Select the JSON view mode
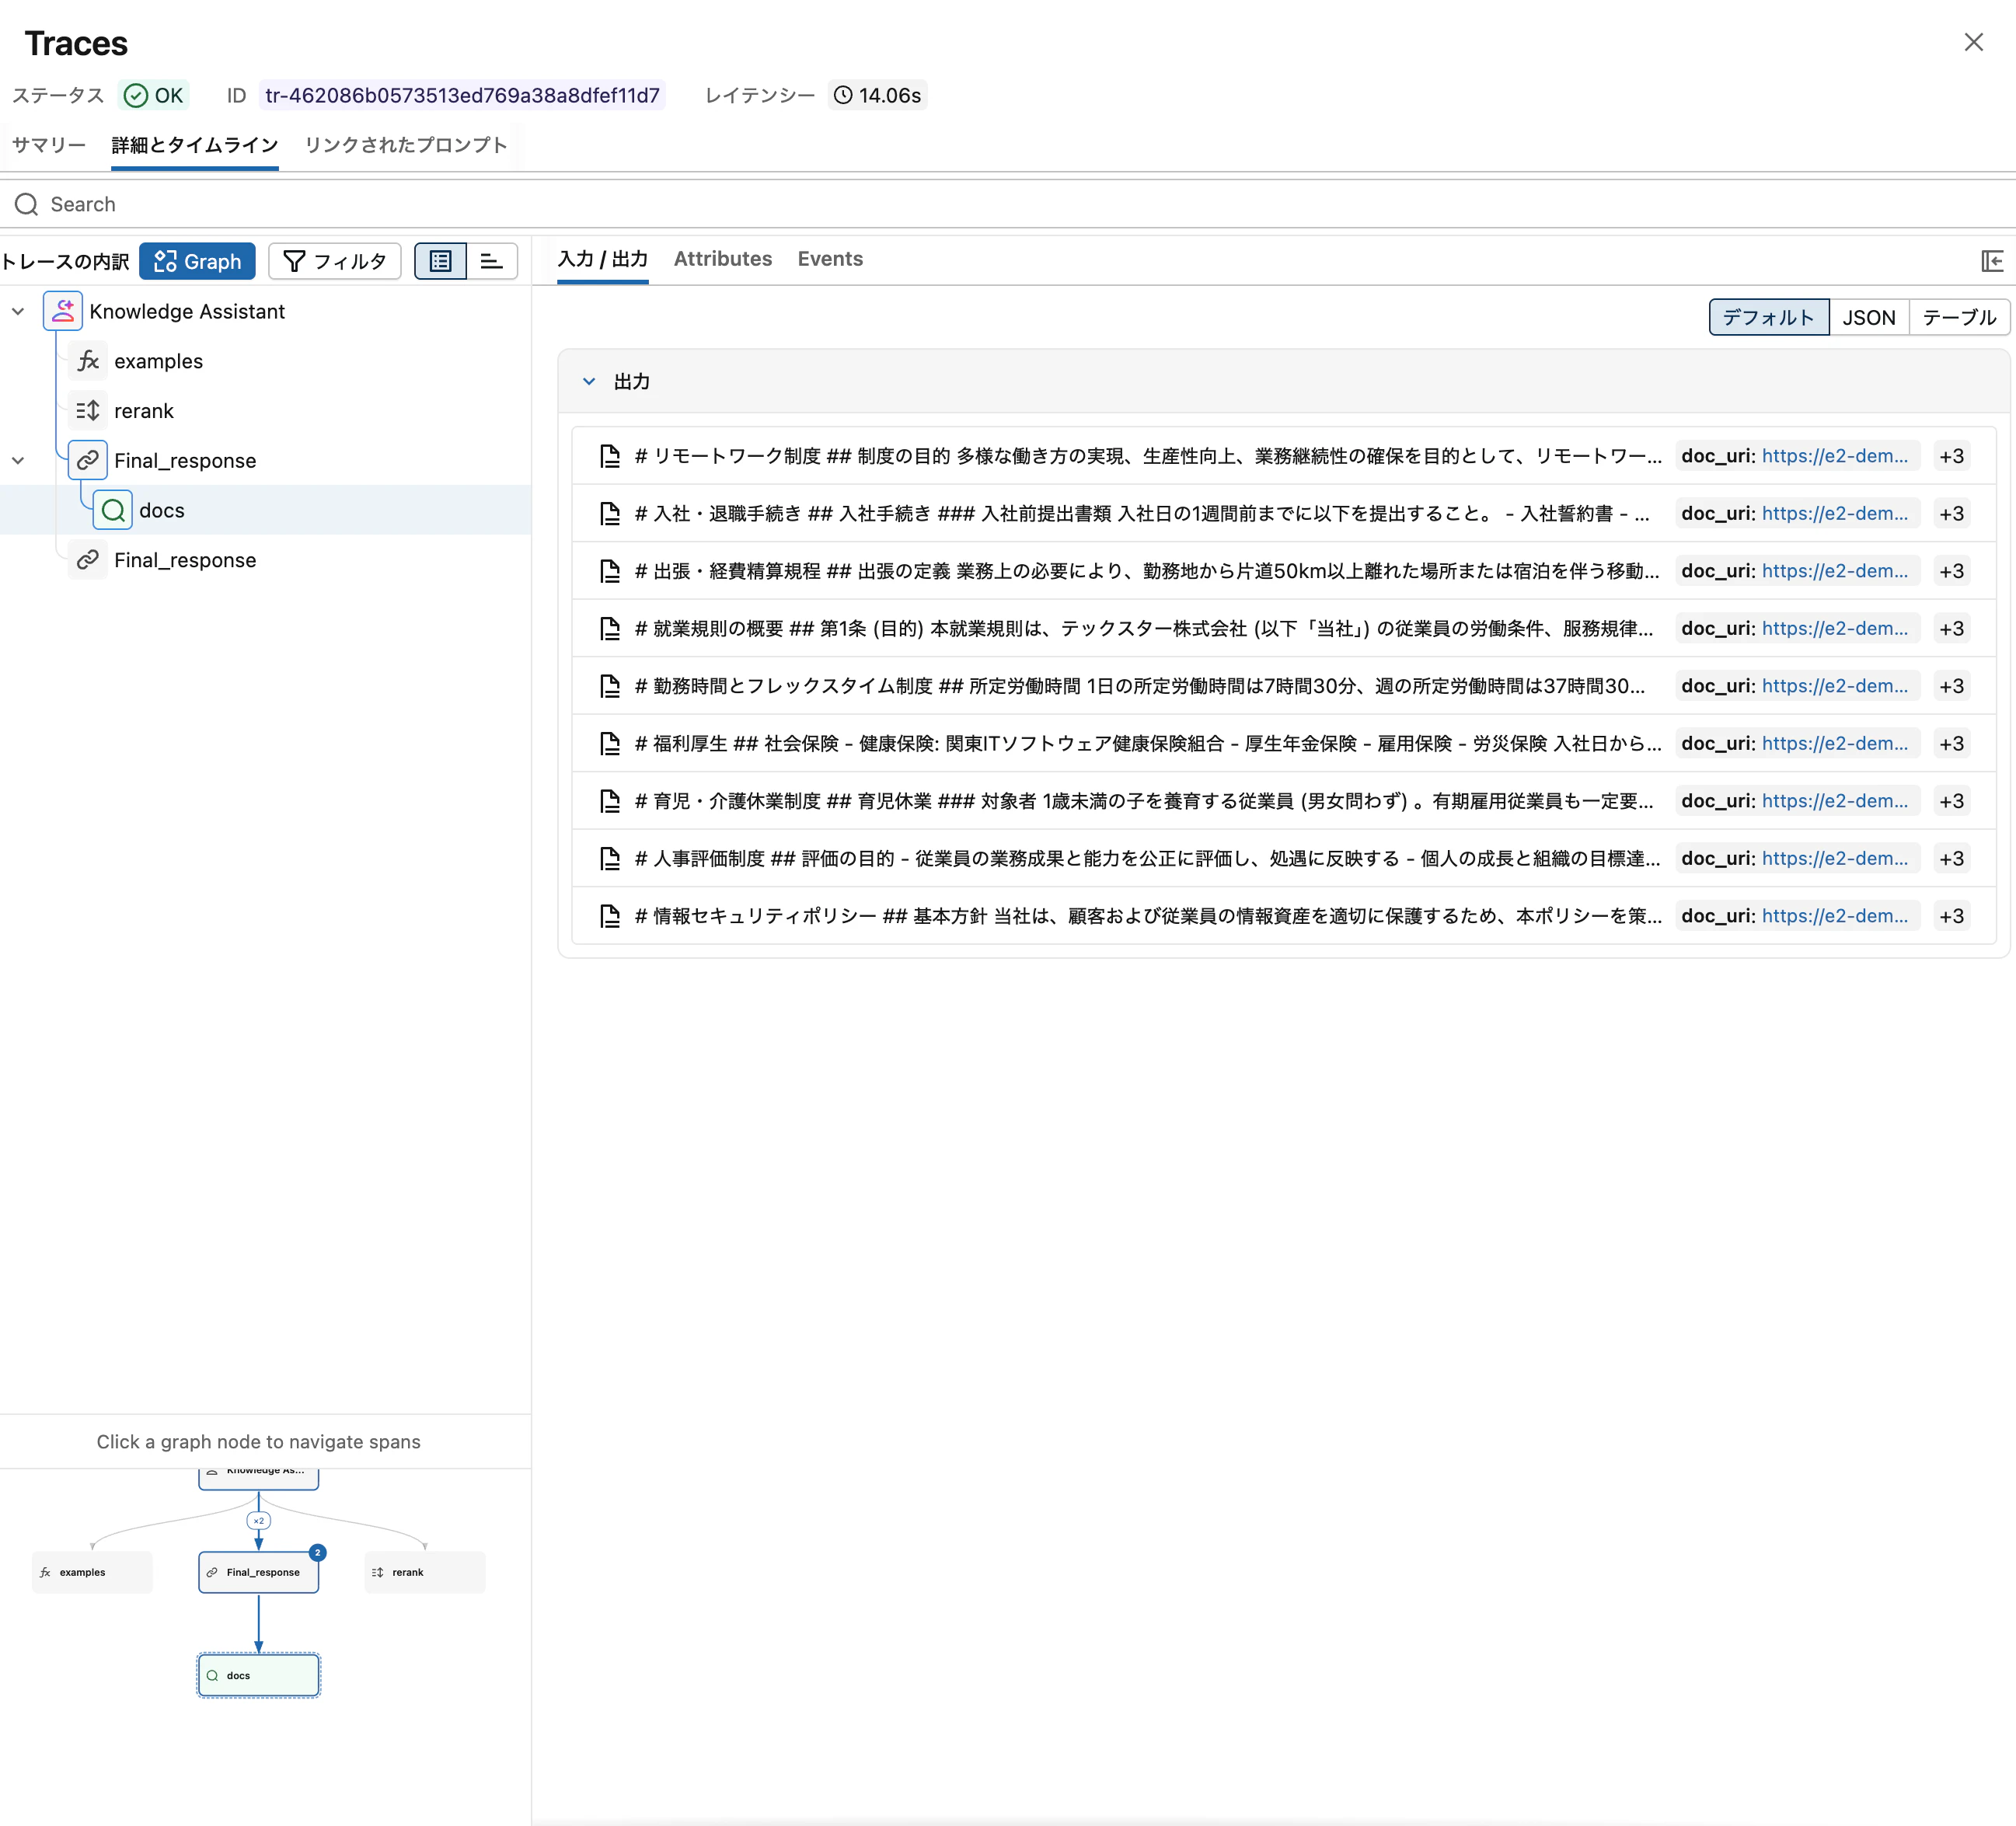 click(1869, 317)
